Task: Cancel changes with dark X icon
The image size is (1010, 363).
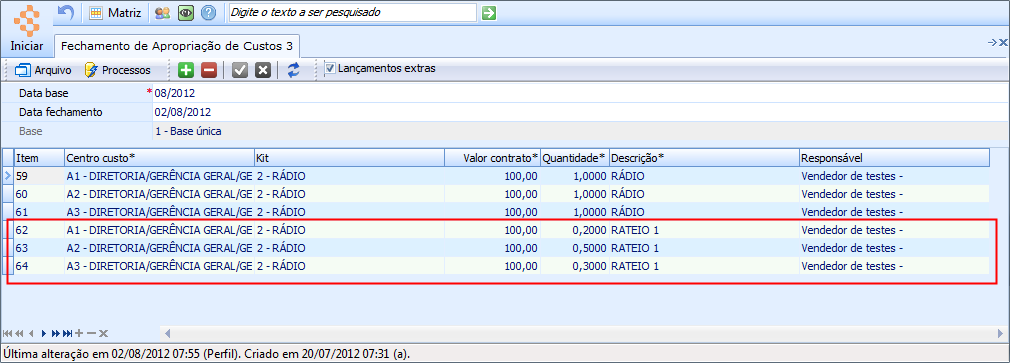Action: 262,70
